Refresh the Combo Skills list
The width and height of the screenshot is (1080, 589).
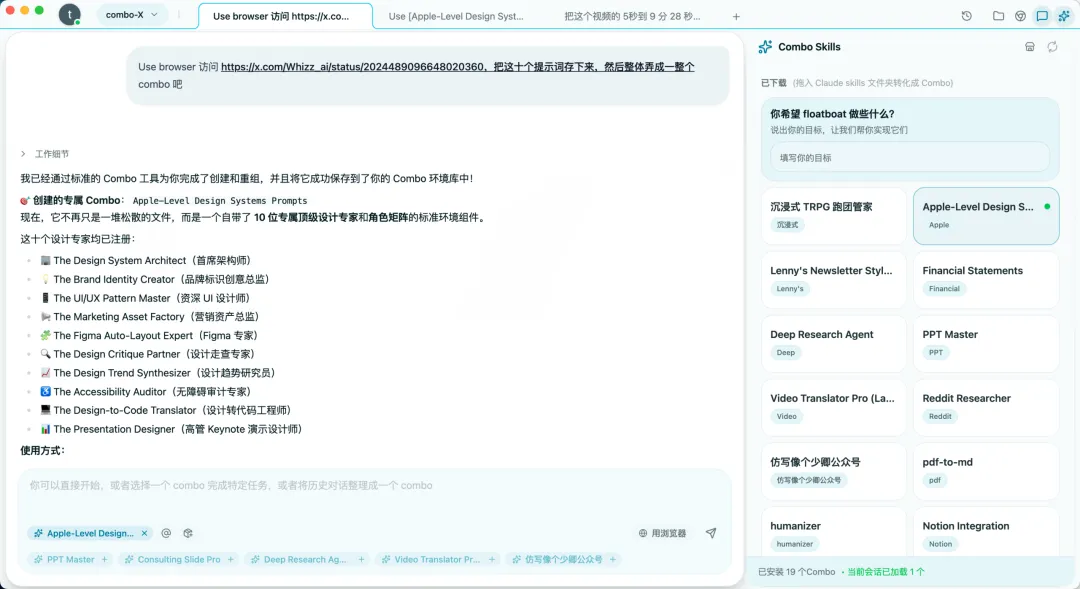pyautogui.click(x=1052, y=45)
